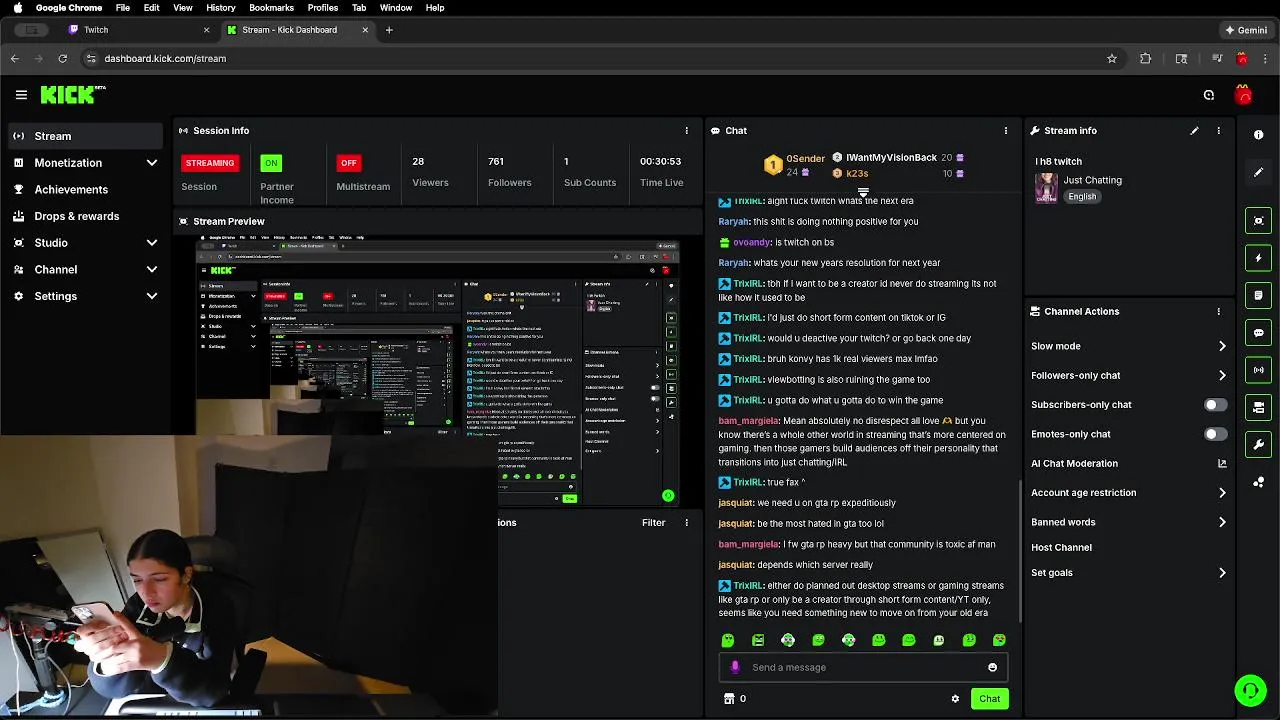Screen dimensions: 1280x720
Task: Open Slow mode options chevron
Action: (1222, 346)
